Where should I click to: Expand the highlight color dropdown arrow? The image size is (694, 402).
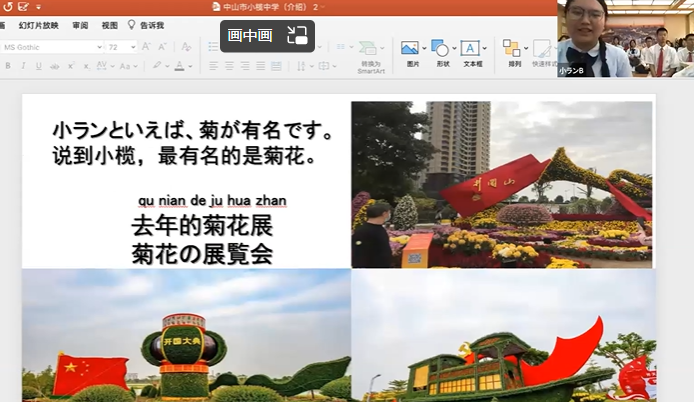167,66
